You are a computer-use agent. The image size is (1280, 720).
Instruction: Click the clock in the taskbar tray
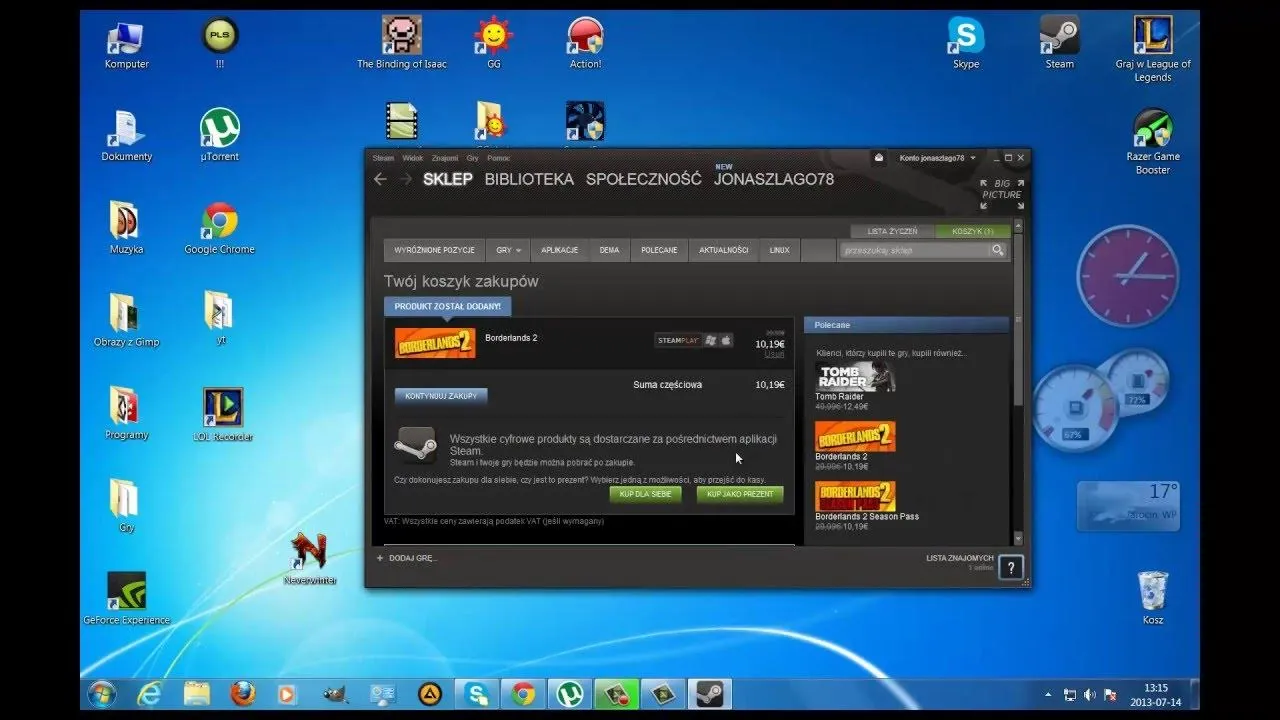[1156, 694]
